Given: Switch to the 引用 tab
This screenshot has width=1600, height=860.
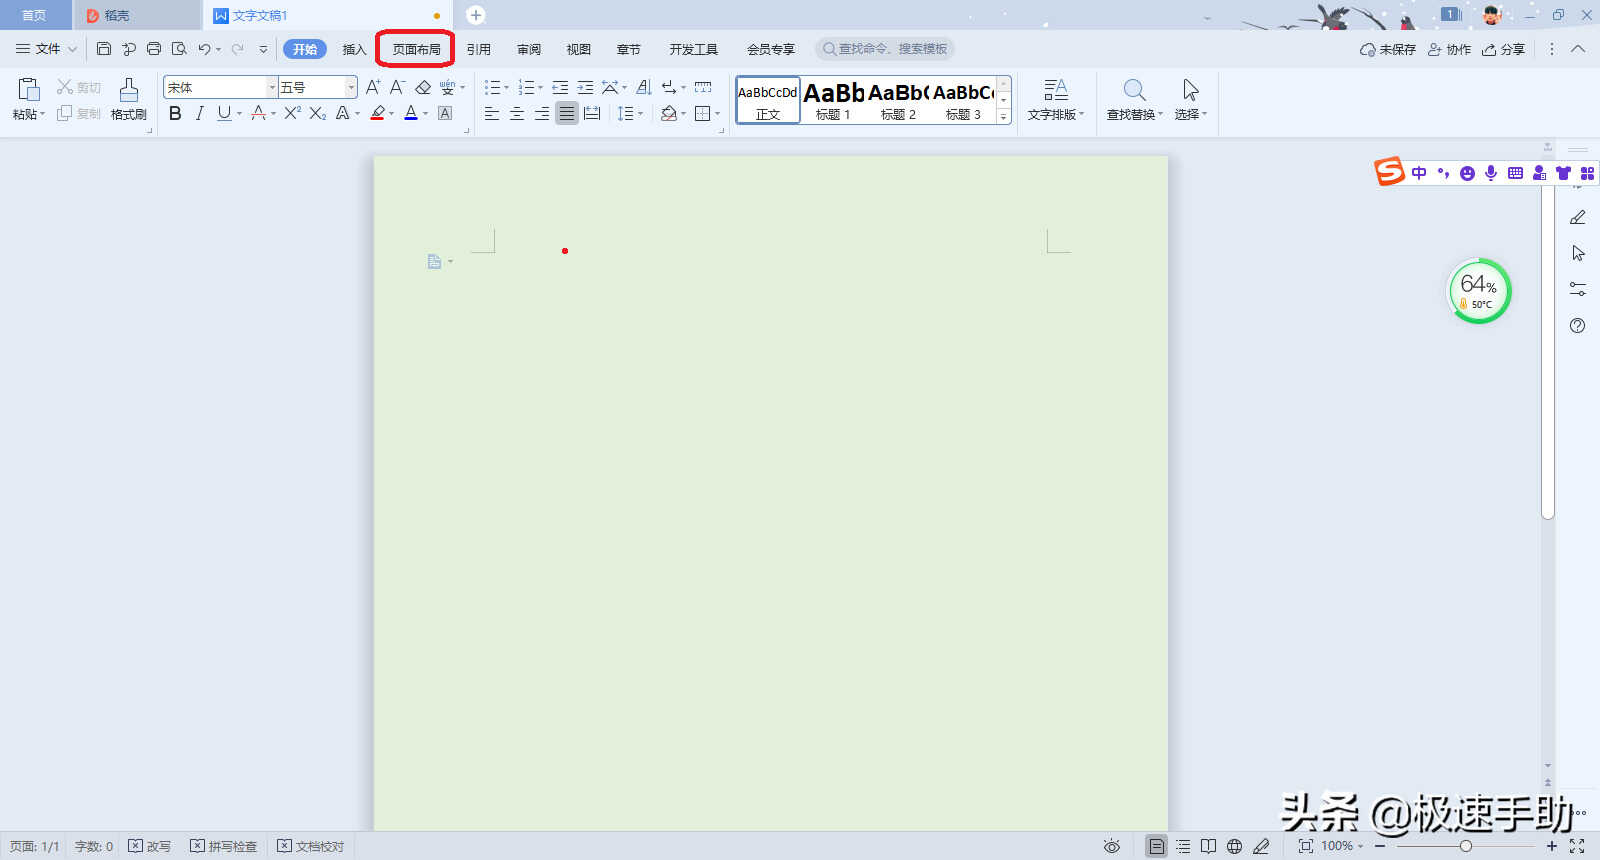Looking at the screenshot, I should click(x=478, y=49).
